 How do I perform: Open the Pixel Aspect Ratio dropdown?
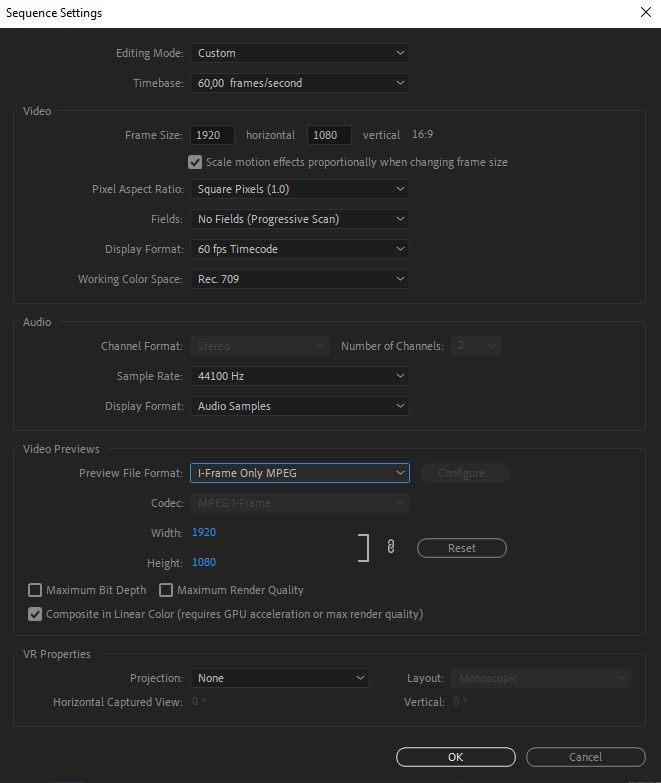tap(300, 189)
